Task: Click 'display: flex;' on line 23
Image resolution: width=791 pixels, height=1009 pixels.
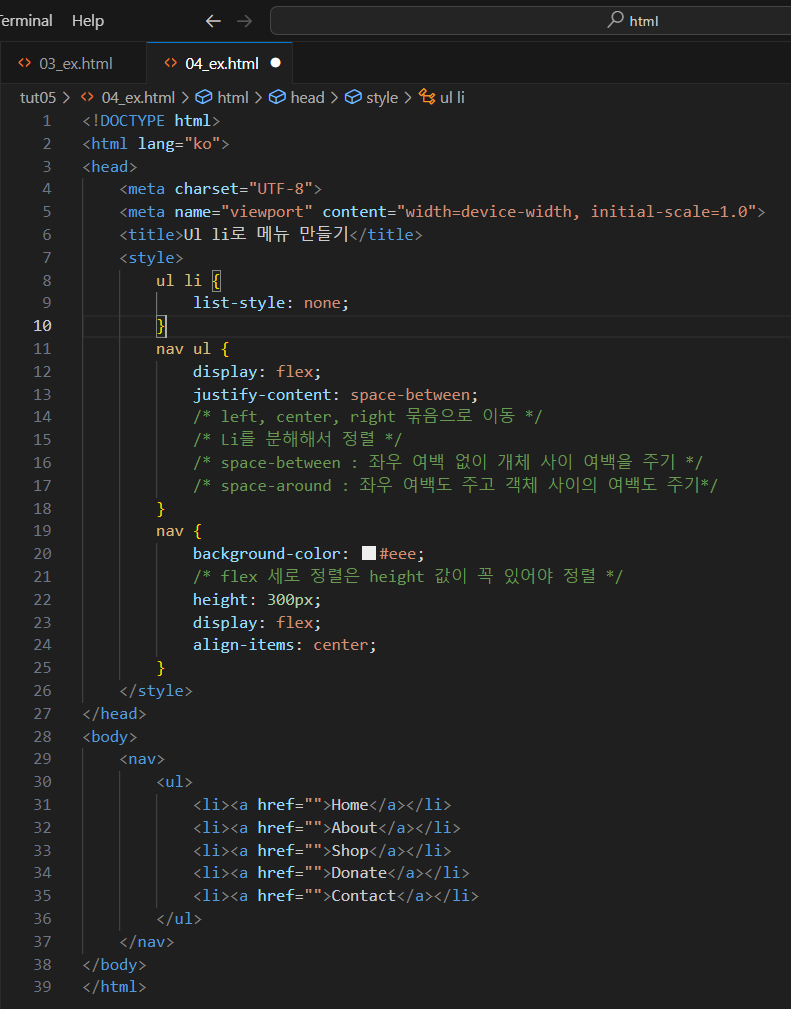Action: pos(257,622)
